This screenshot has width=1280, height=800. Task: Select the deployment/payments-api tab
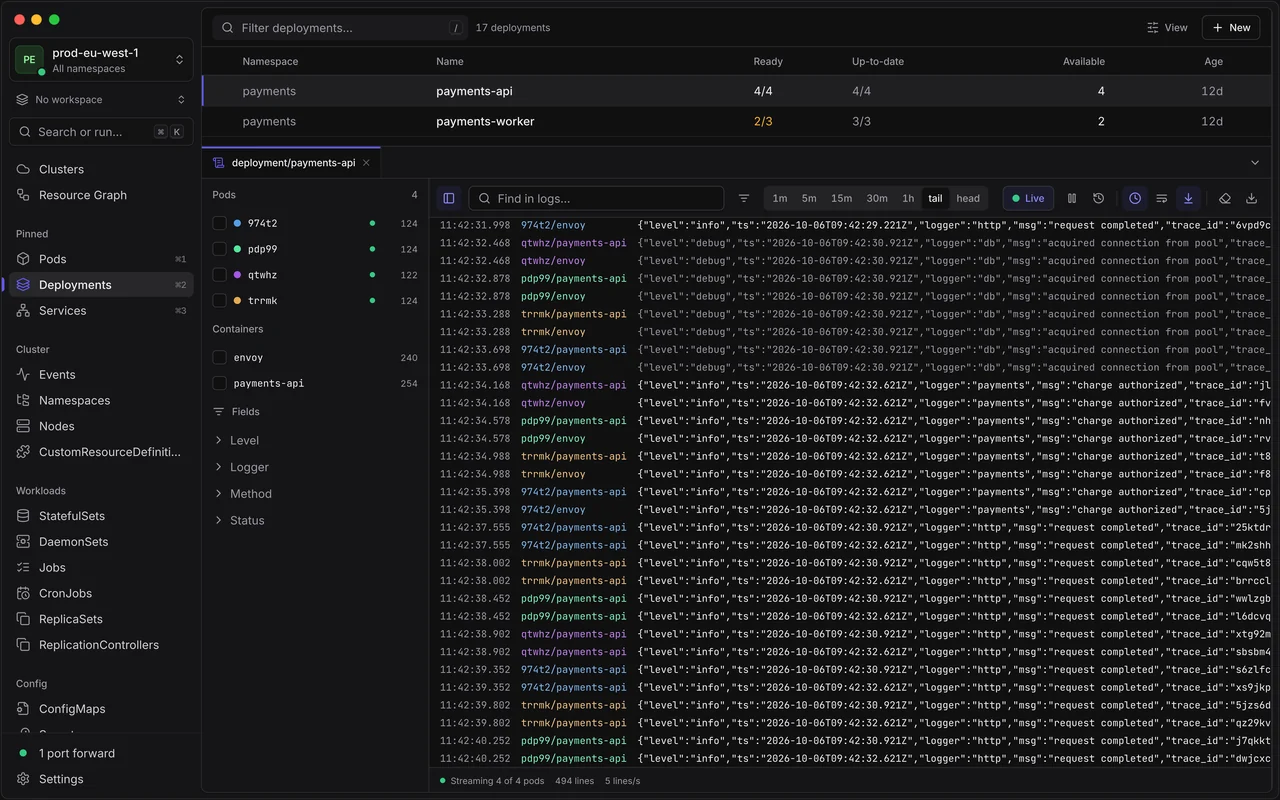pos(291,163)
